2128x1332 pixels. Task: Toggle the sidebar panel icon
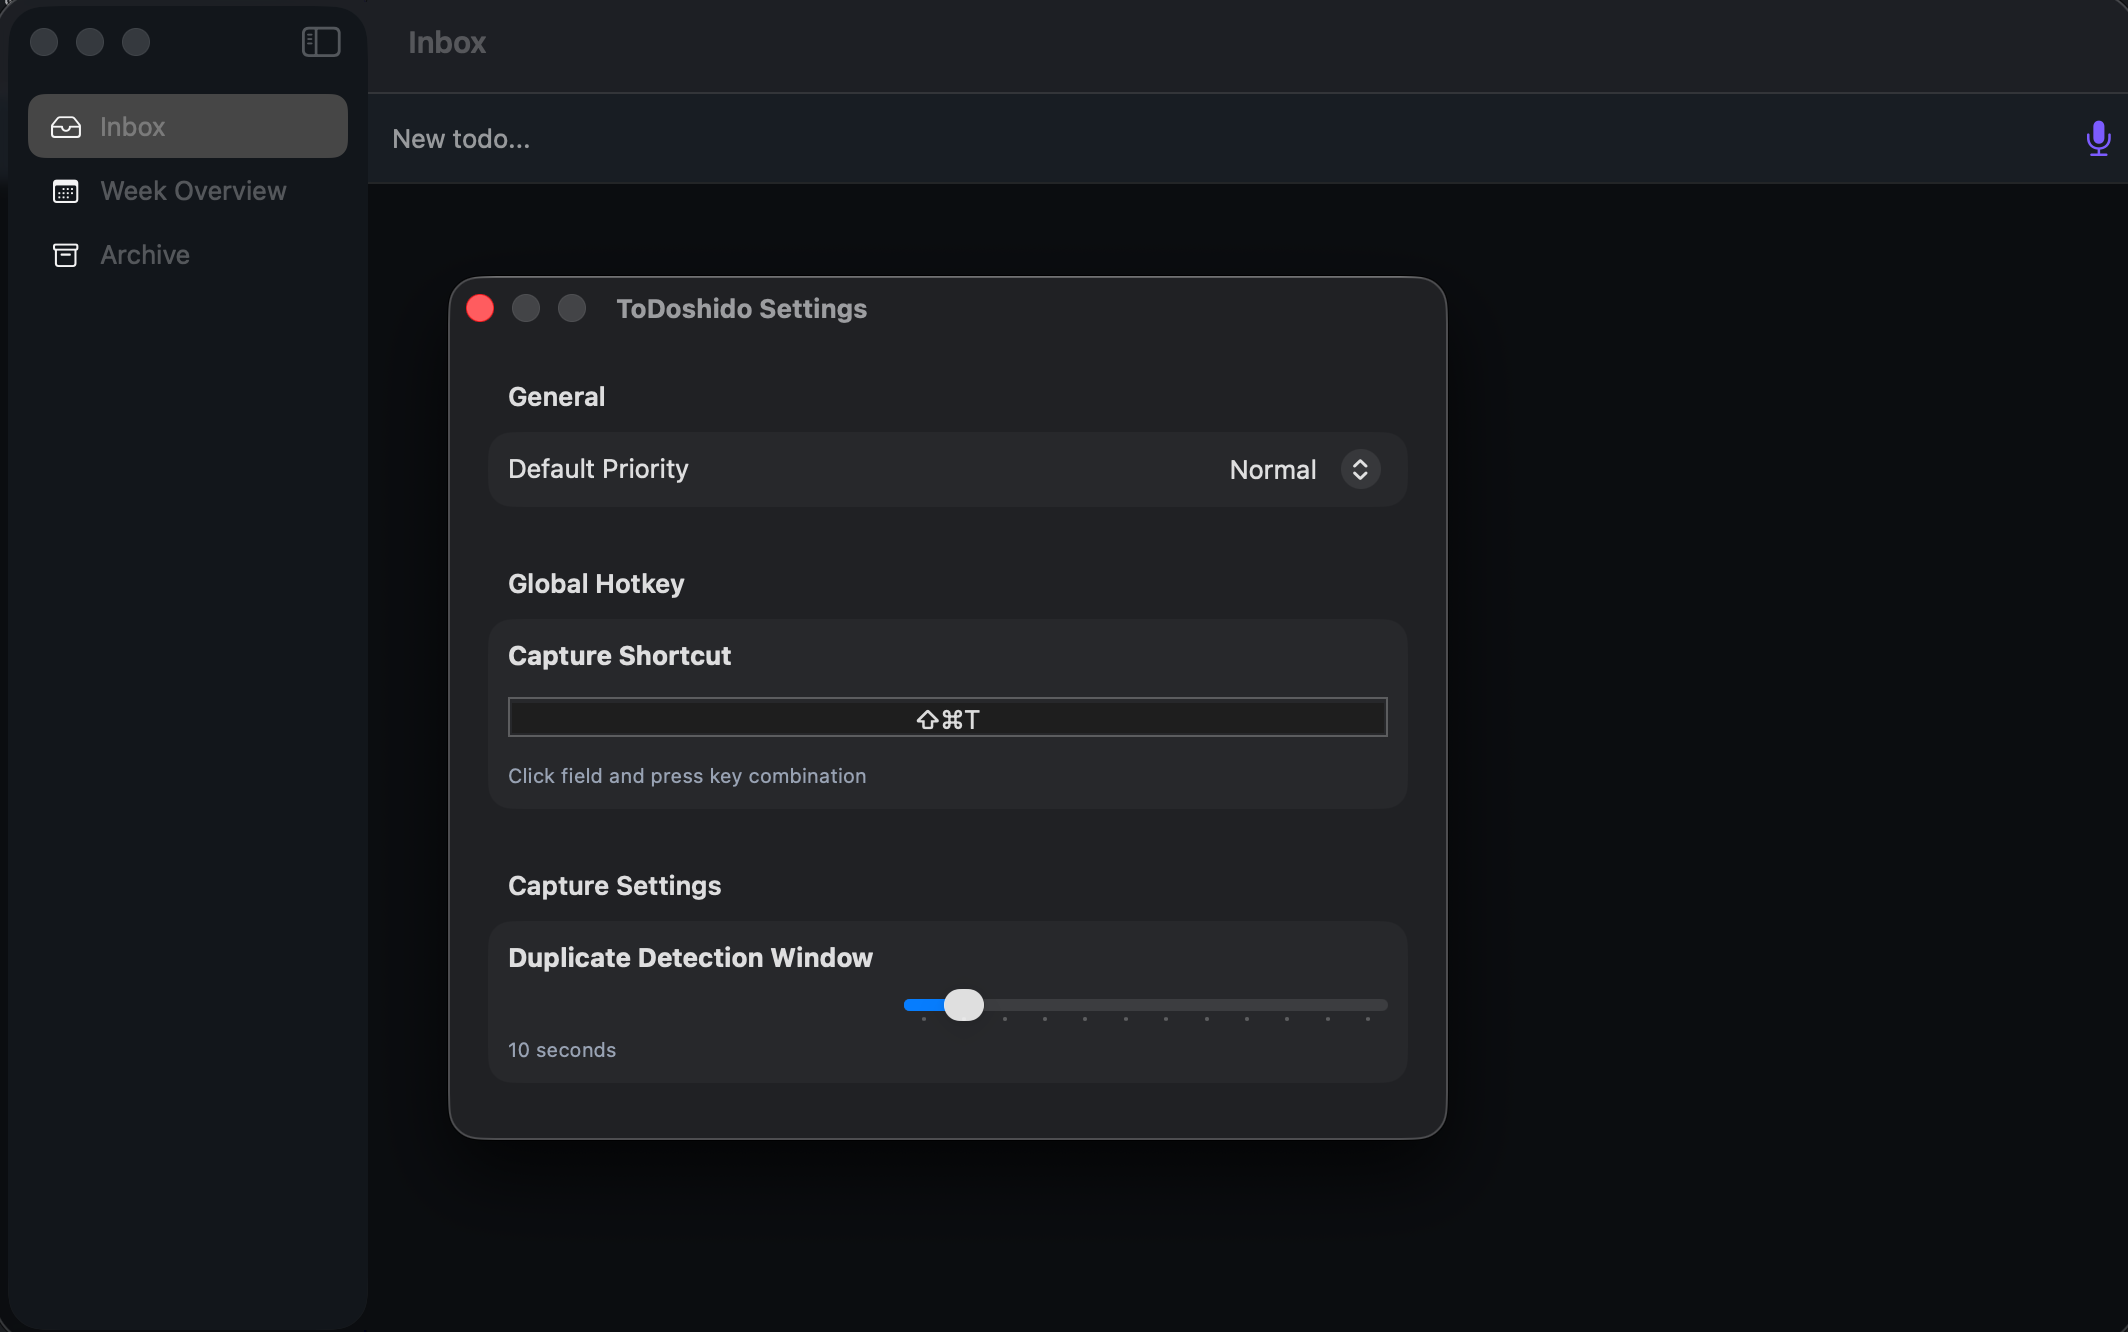point(321,42)
